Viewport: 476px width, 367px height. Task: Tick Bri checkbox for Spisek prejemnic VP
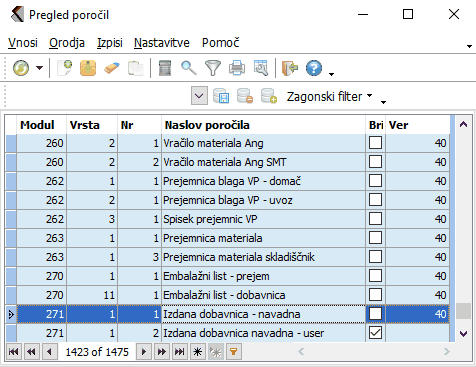(375, 219)
